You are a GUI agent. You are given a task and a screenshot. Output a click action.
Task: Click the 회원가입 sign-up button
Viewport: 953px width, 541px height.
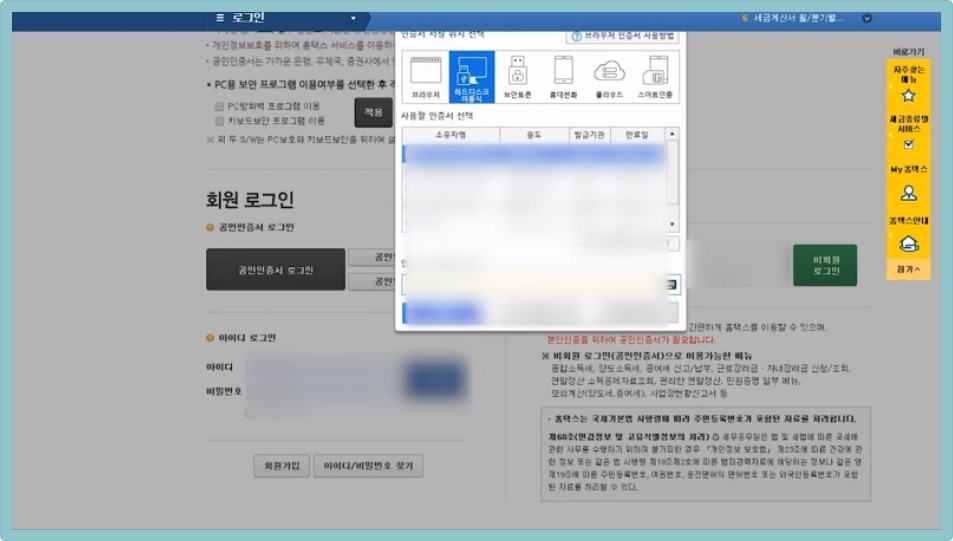click(281, 466)
